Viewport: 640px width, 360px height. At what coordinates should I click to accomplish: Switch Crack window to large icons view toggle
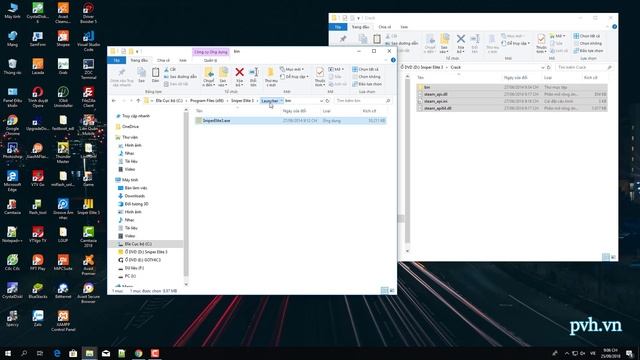pos(613,257)
